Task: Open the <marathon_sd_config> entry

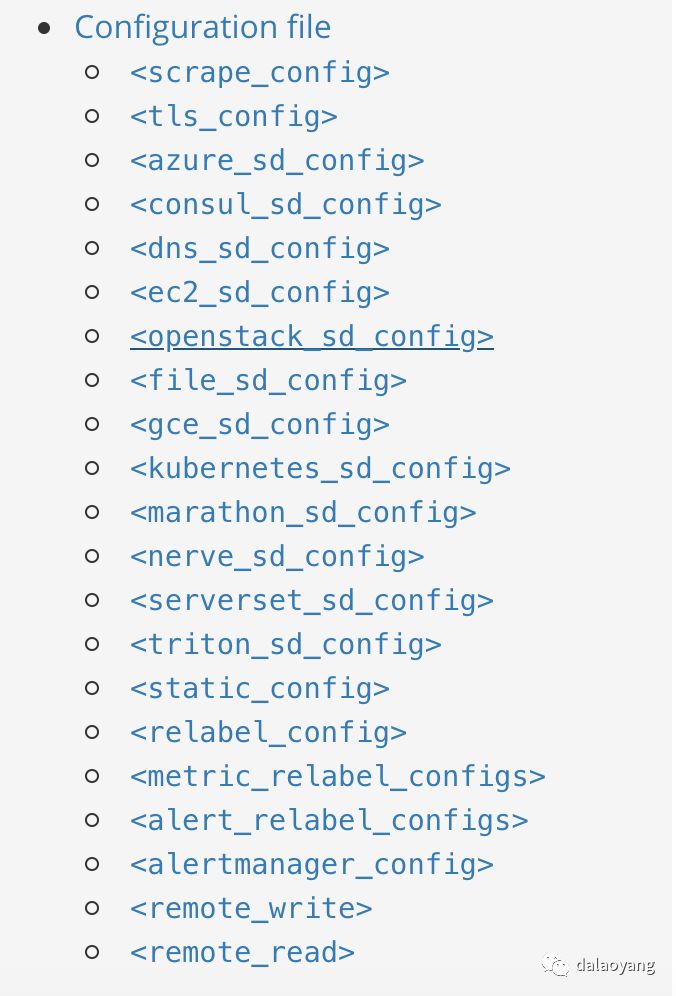Action: point(303,513)
